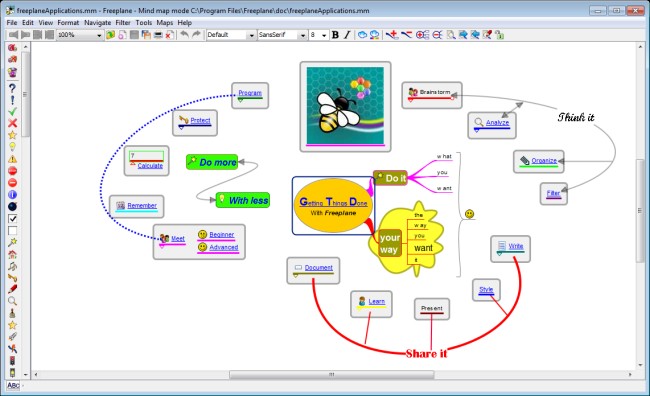Open the SansSerif font dropdown
The width and height of the screenshot is (650, 396).
point(303,35)
